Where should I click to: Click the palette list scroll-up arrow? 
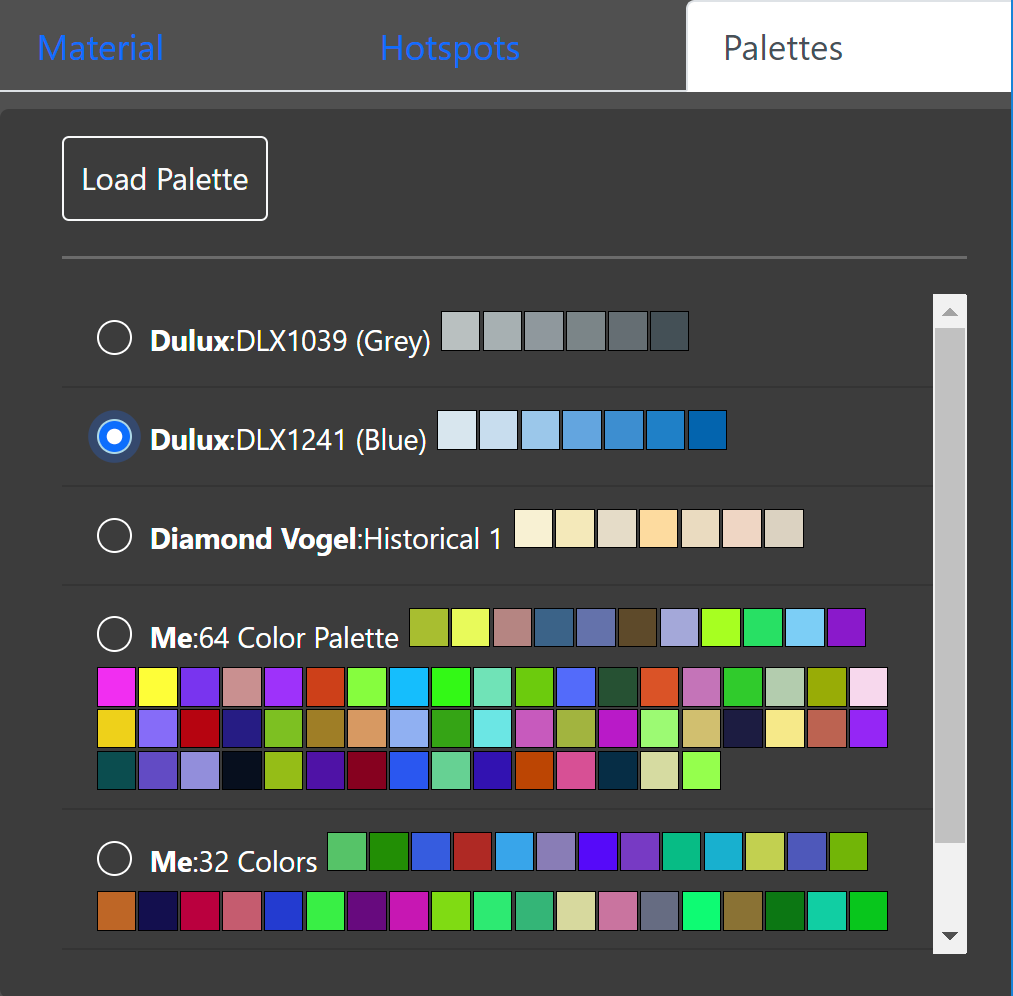point(950,312)
